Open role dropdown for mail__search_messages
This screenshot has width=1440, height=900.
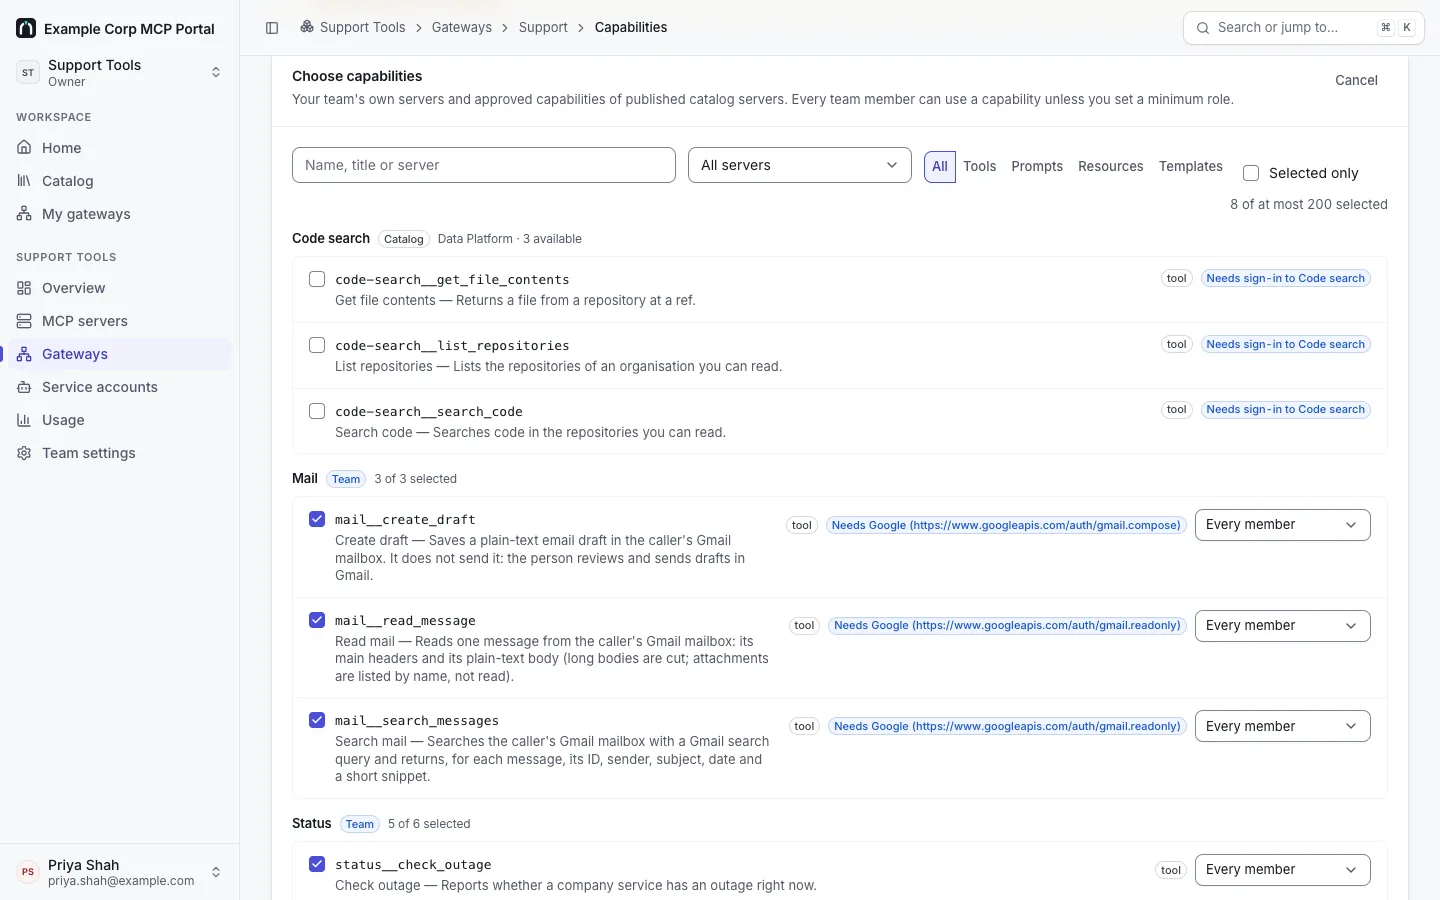point(1282,726)
